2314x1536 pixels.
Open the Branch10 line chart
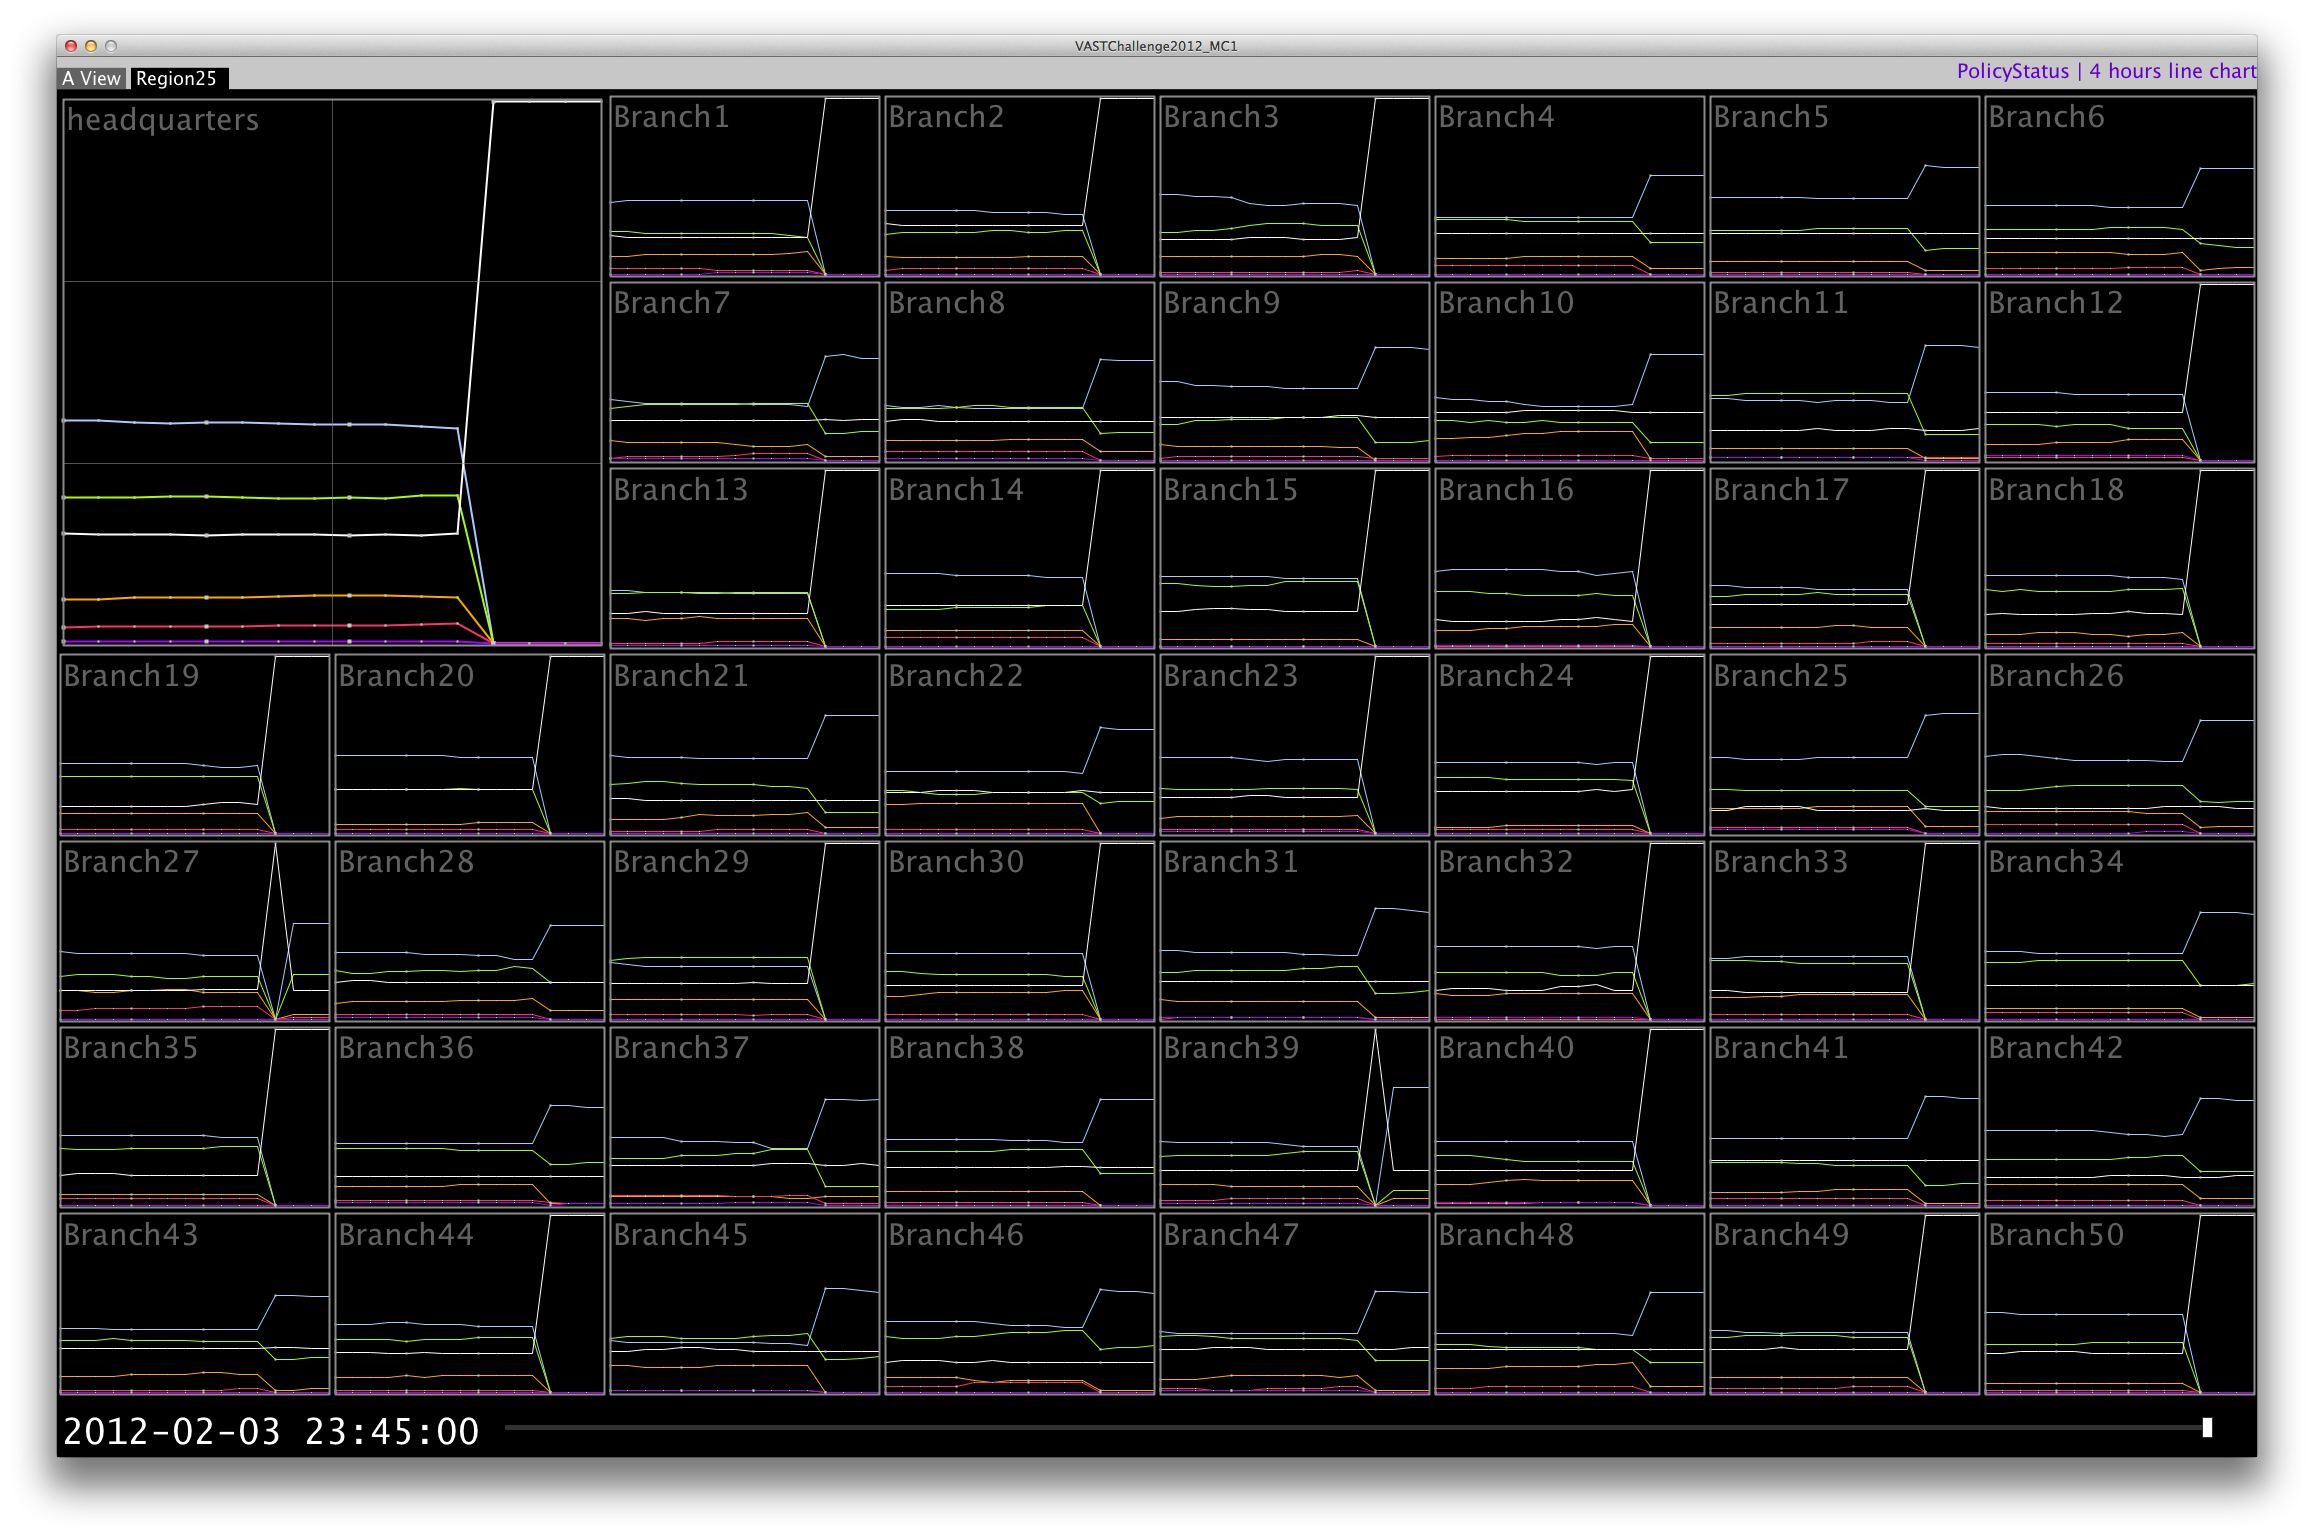[1570, 373]
